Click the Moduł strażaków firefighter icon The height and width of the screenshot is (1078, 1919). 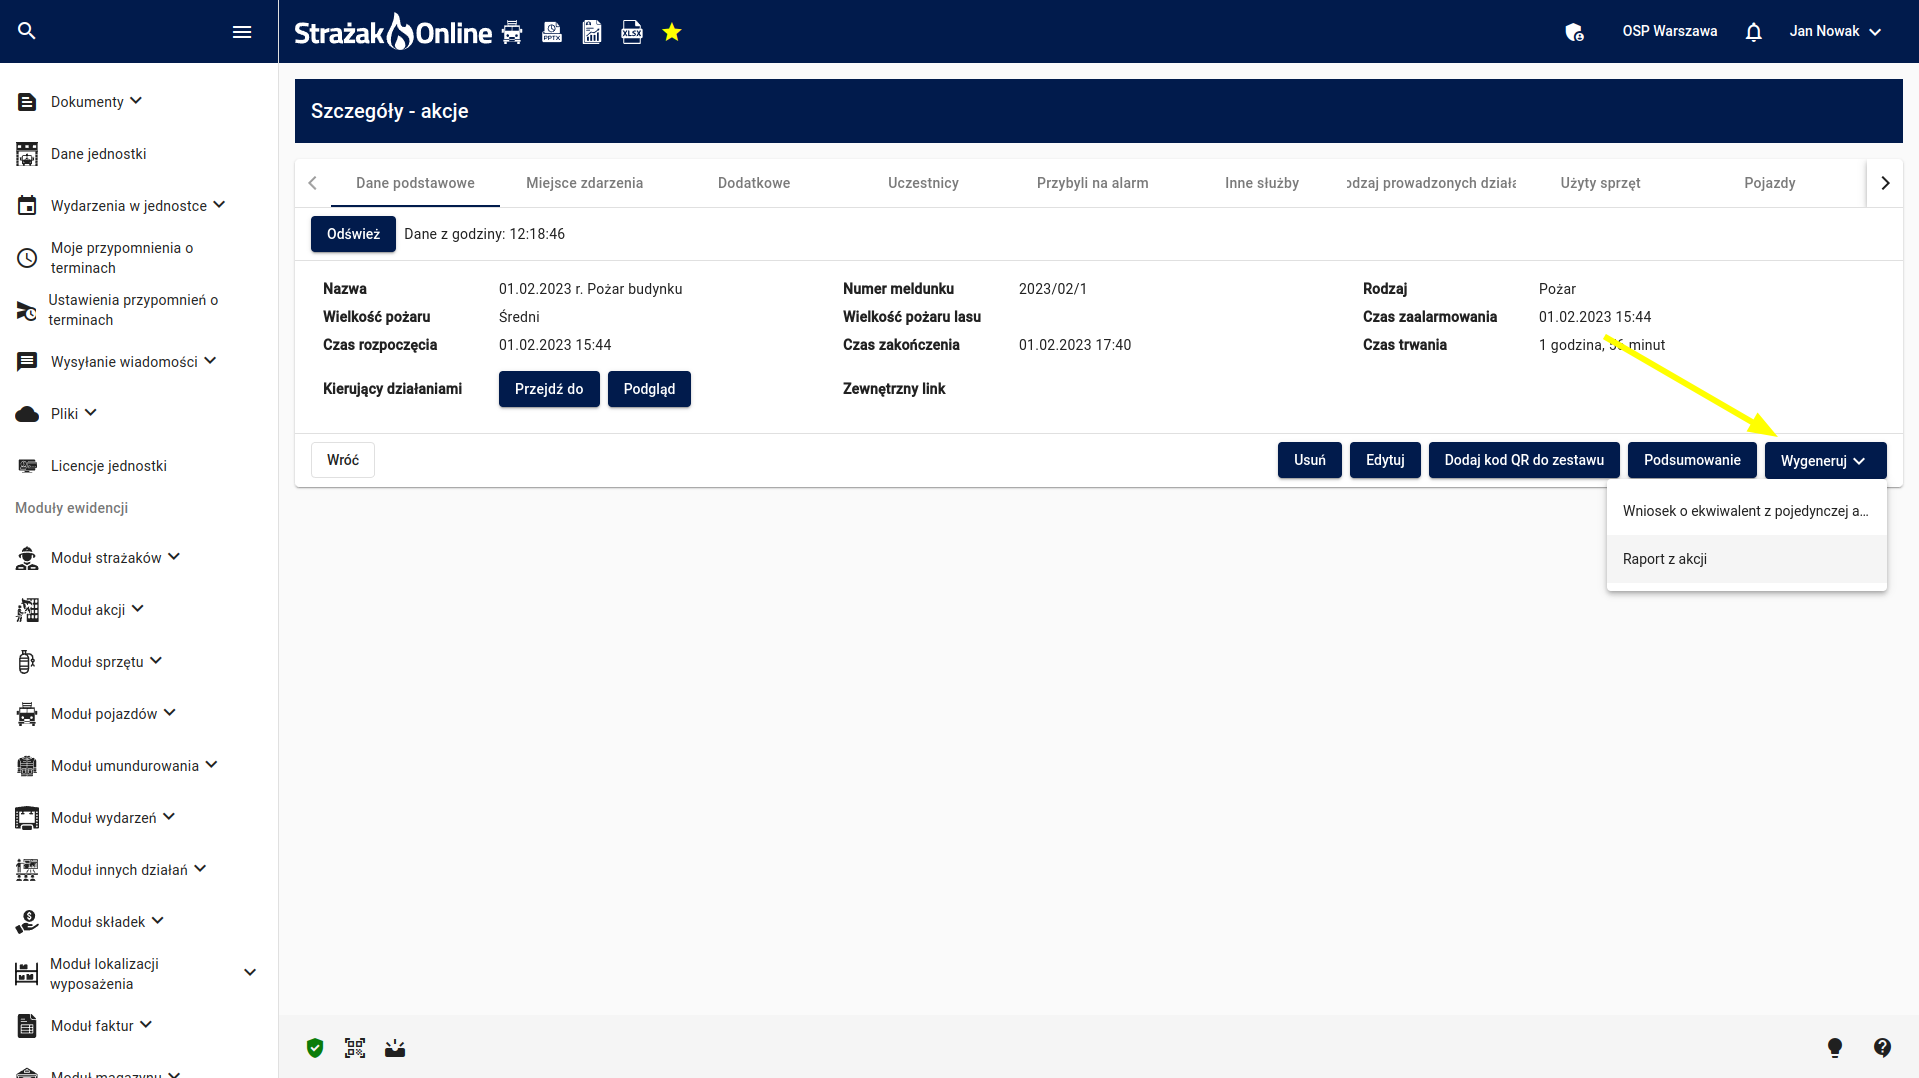point(27,558)
